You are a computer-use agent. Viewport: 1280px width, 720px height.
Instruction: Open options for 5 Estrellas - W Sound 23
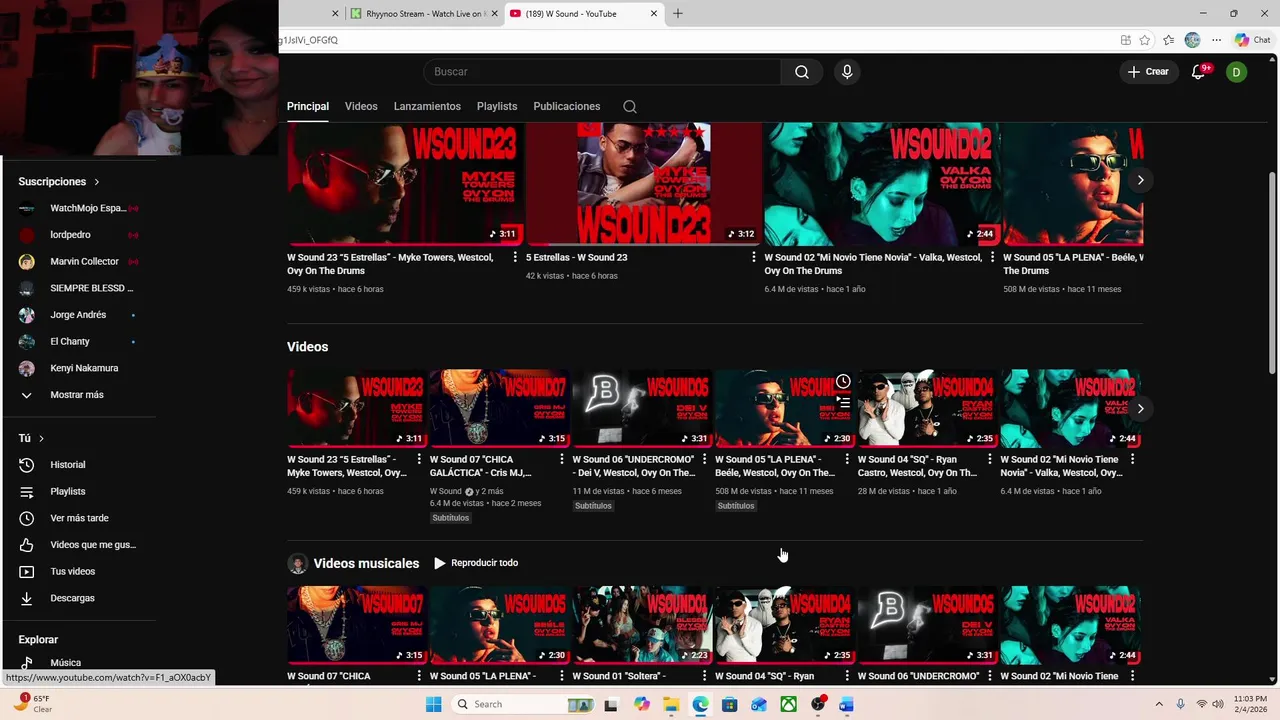(754, 258)
